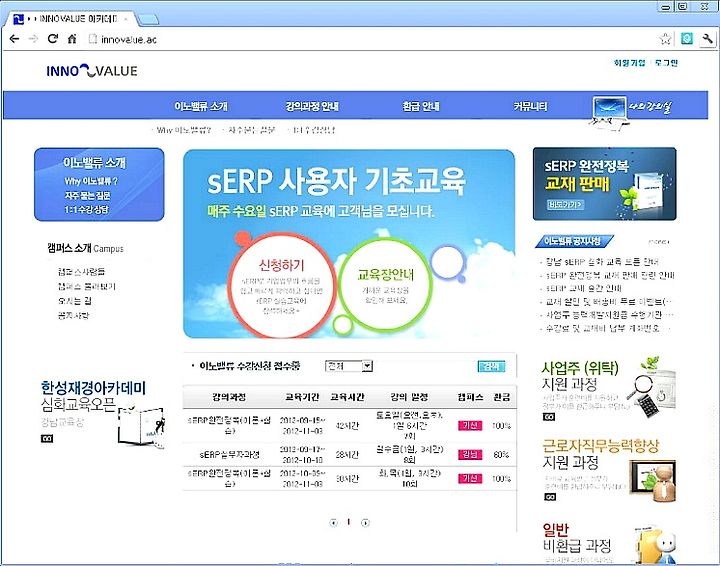Click '1:1 수강상담' in blue sidebar box

pyautogui.click(x=86, y=209)
